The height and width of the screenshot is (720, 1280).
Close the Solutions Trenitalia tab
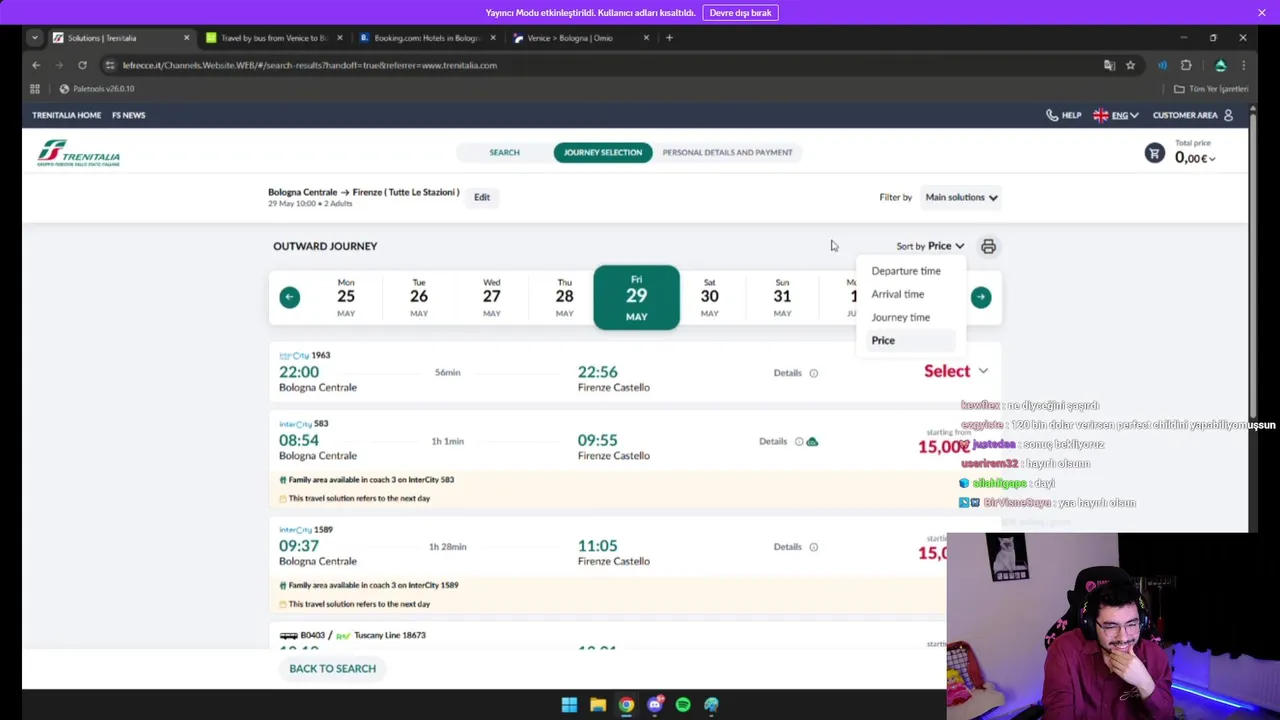[186, 38]
